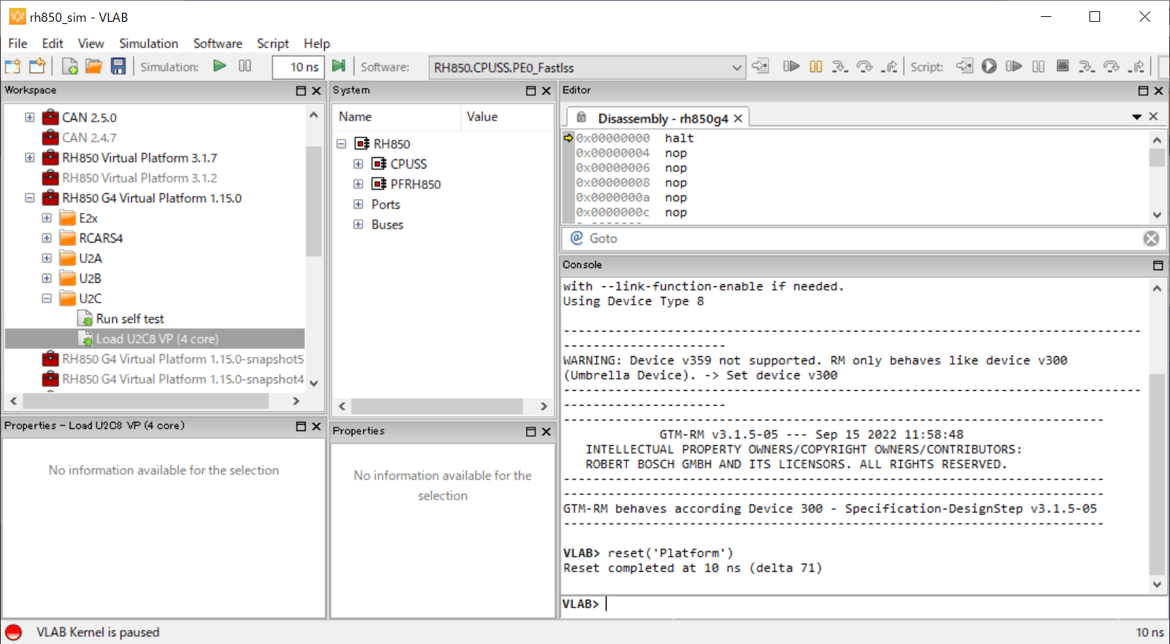Collapse the RH850 node in System panel
Viewport: 1170px width, 644px height.
pyautogui.click(x=341, y=144)
